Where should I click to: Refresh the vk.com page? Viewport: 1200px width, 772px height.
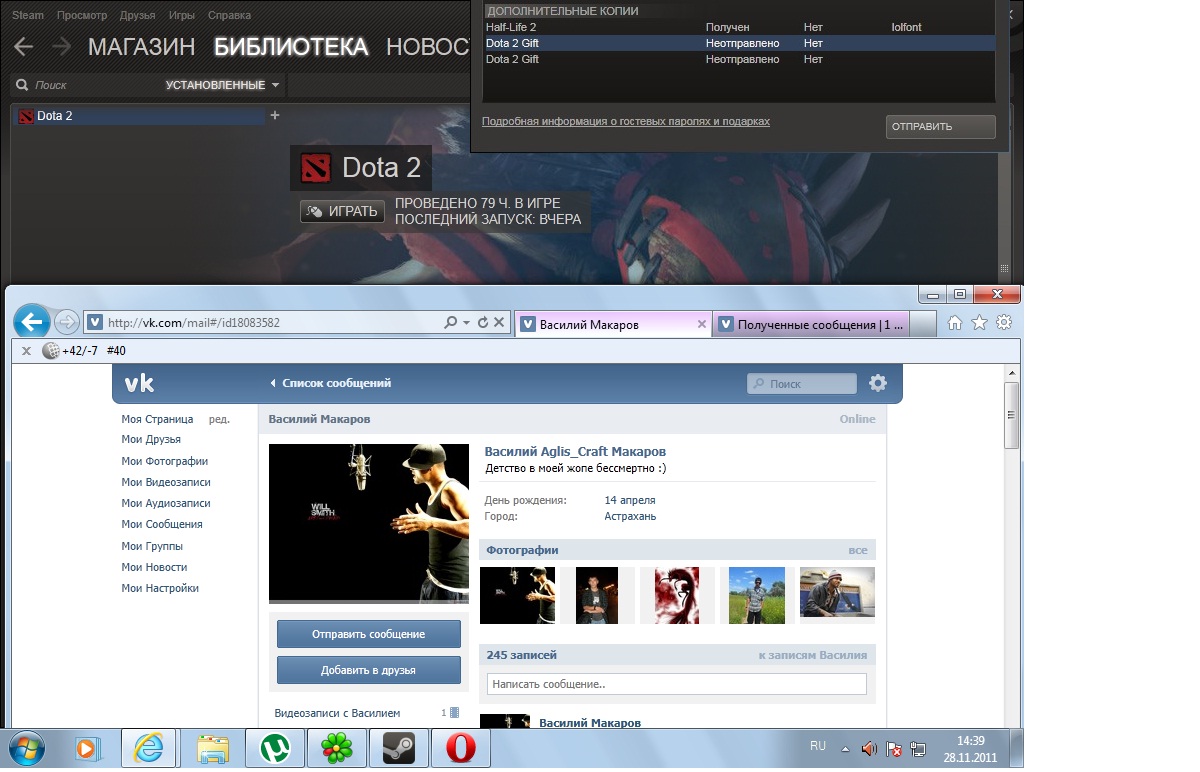[483, 322]
